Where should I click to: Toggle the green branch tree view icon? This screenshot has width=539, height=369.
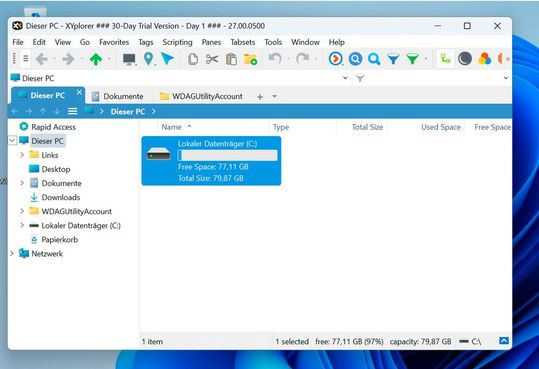[446, 59]
